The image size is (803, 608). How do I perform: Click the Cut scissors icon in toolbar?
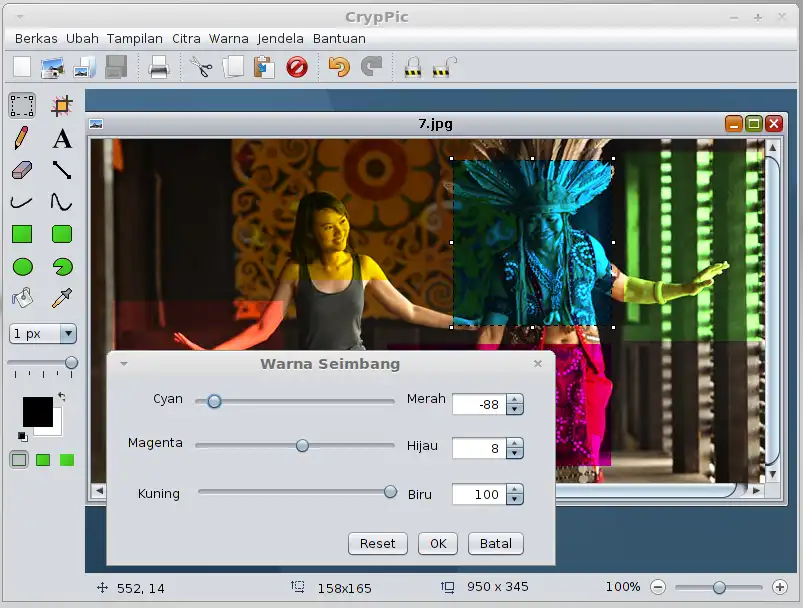click(x=201, y=67)
